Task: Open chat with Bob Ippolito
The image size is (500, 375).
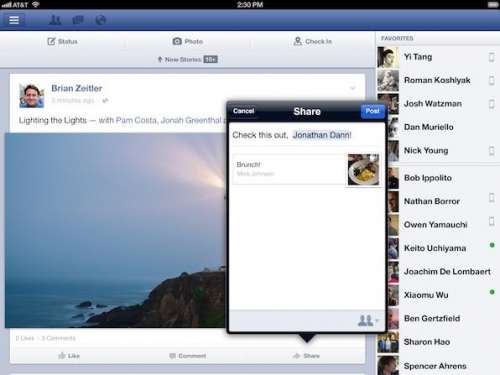Action: 443,178
